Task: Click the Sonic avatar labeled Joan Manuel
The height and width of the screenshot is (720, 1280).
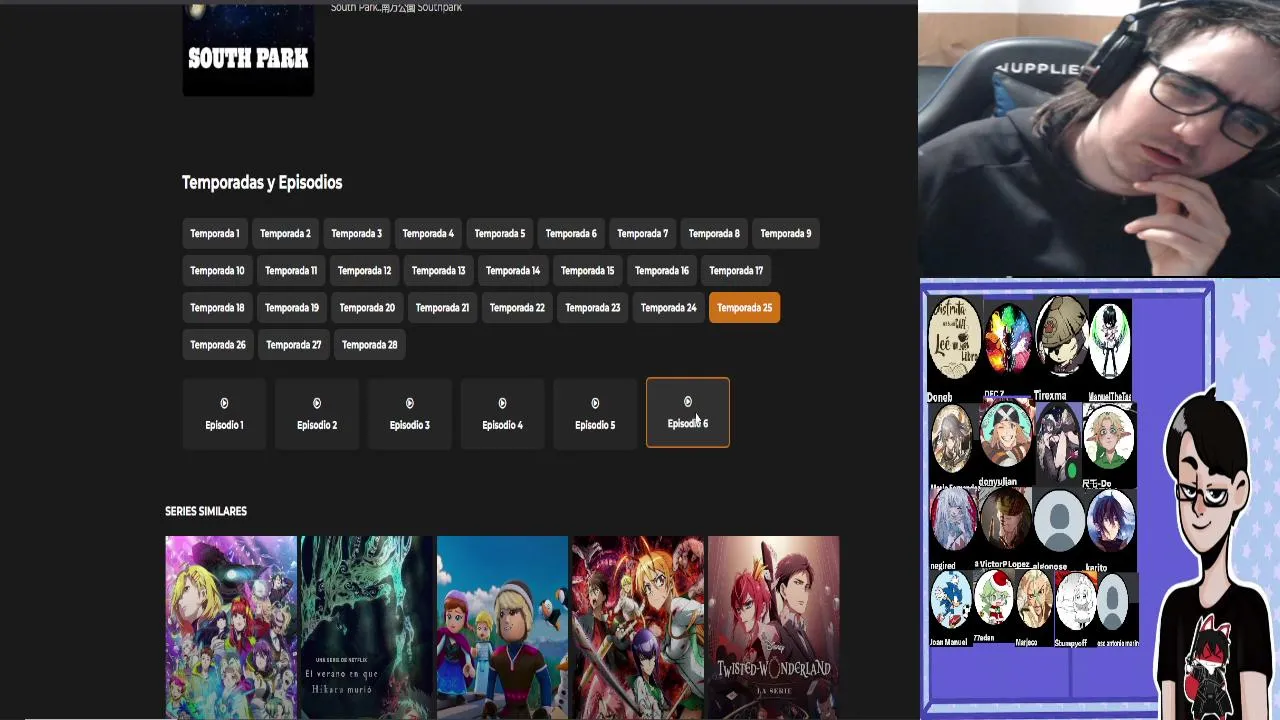Action: [x=951, y=599]
